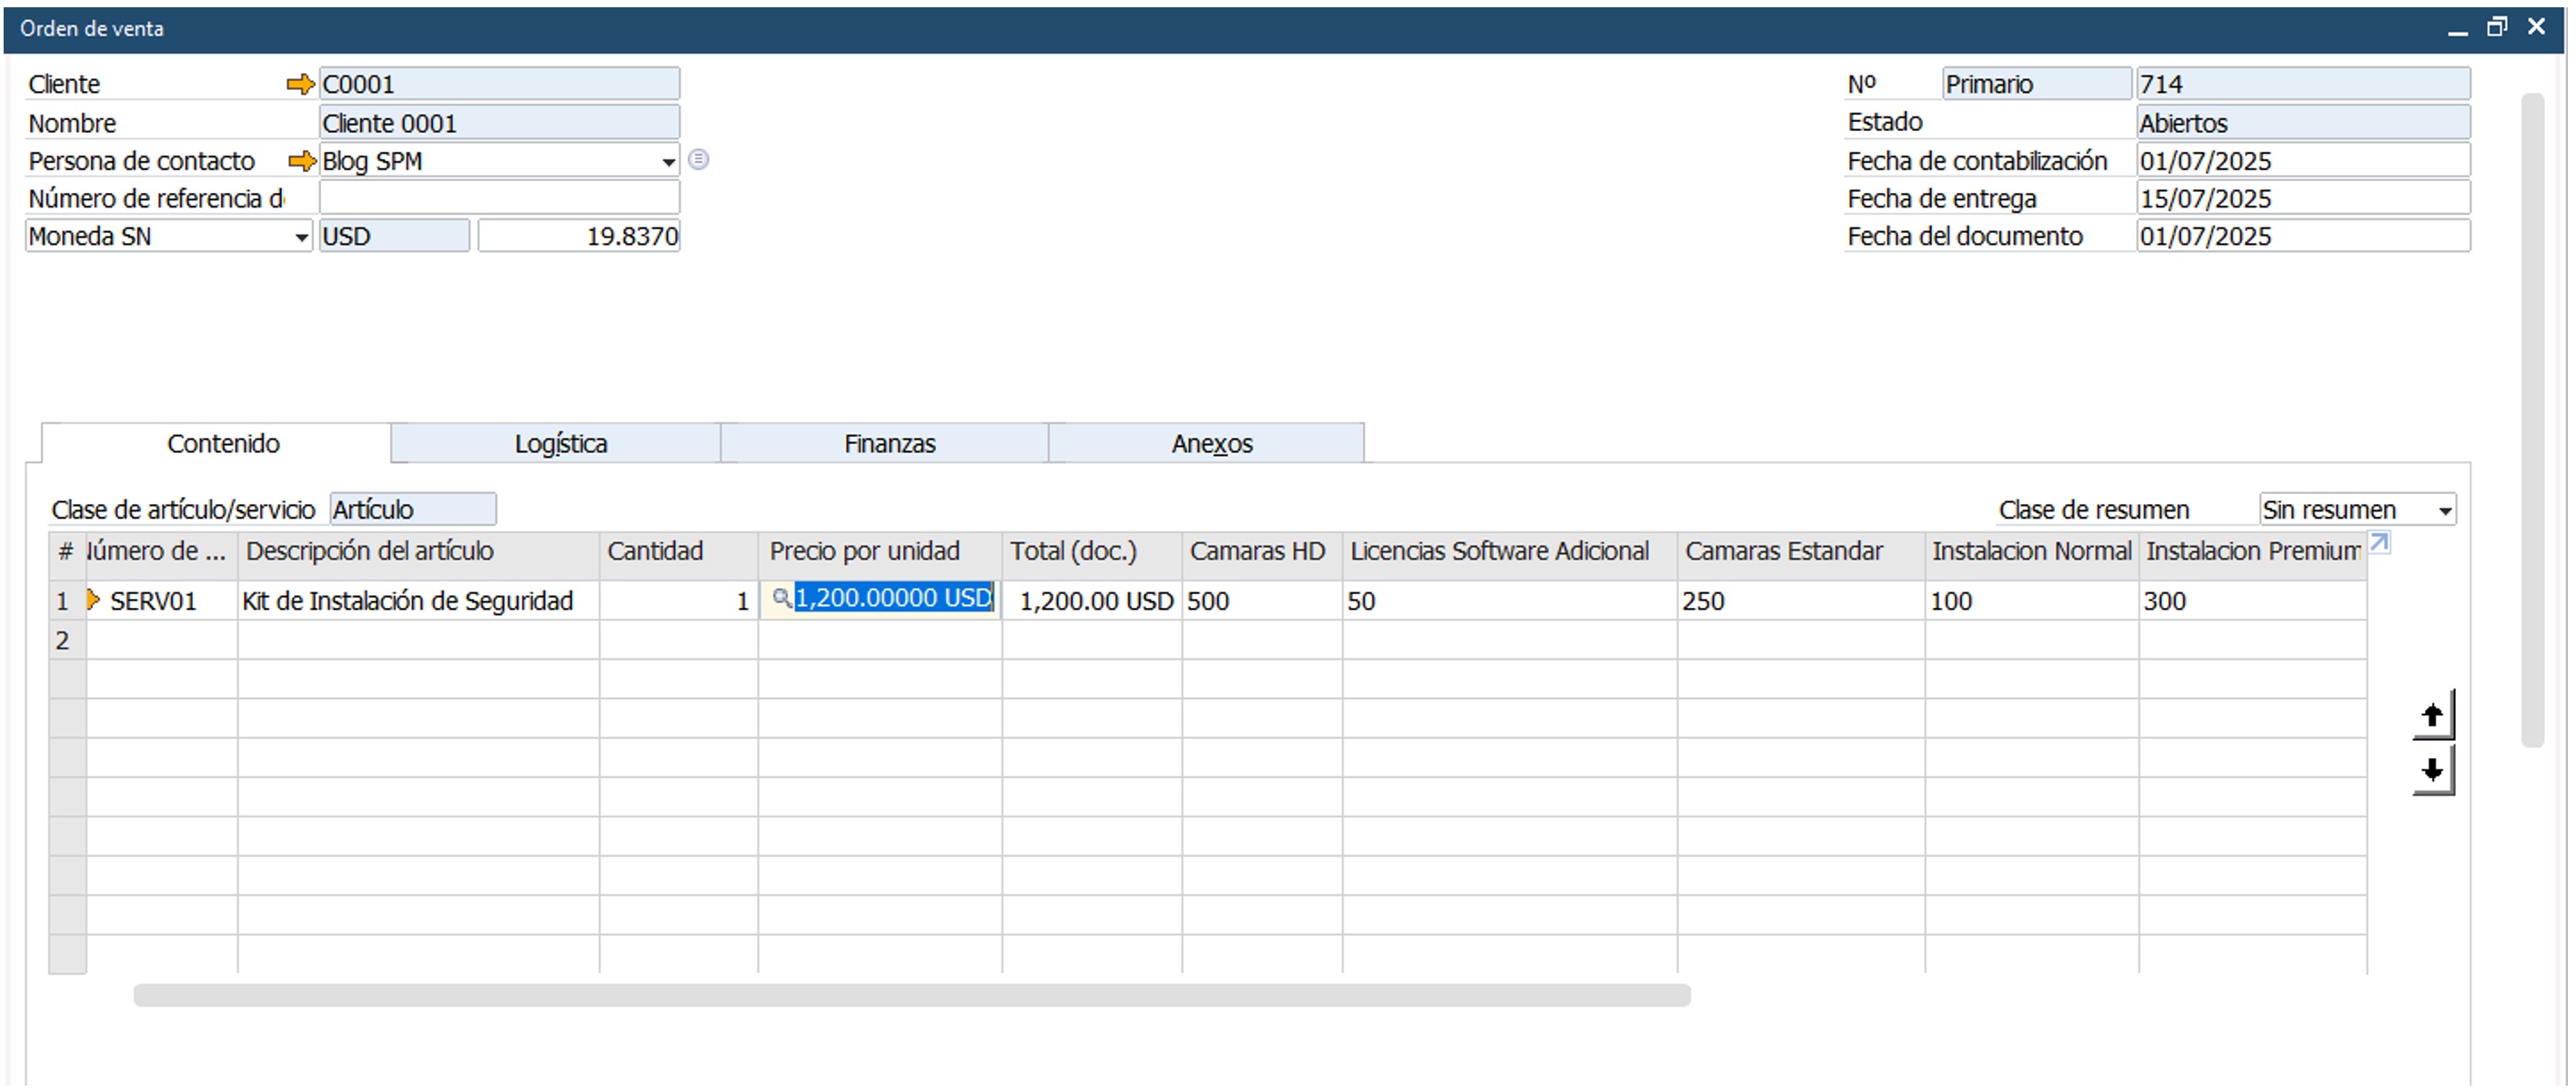This screenshot has width=2576, height=1092.
Task: Expand the Persona de contacto dropdown
Action: (668, 162)
